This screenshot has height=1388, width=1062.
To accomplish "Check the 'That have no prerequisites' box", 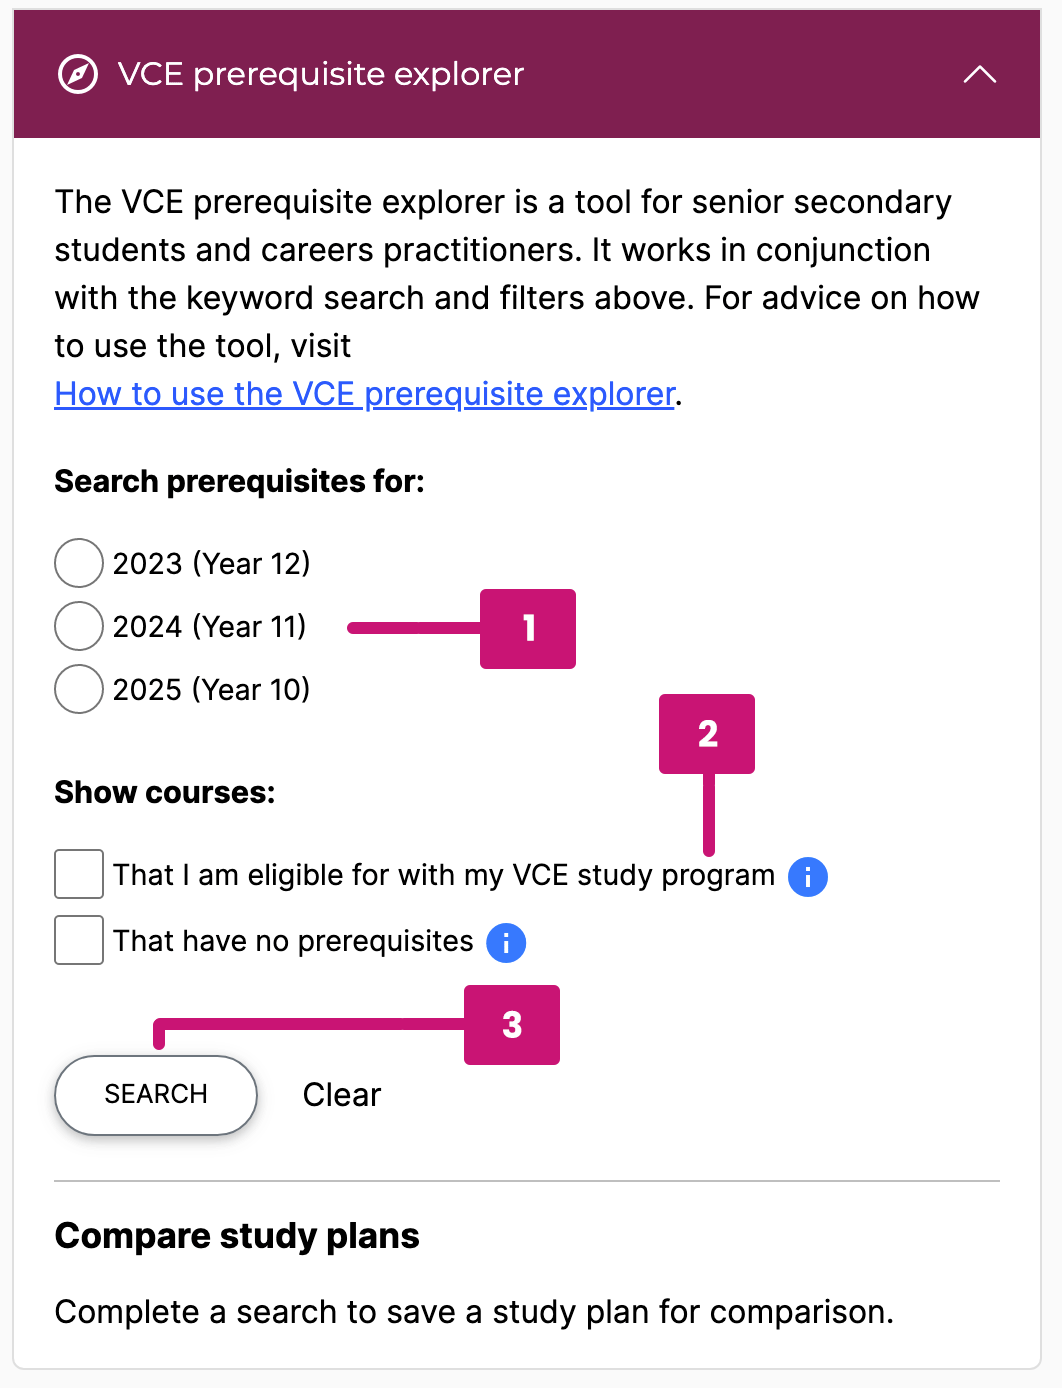I will [x=78, y=940].
